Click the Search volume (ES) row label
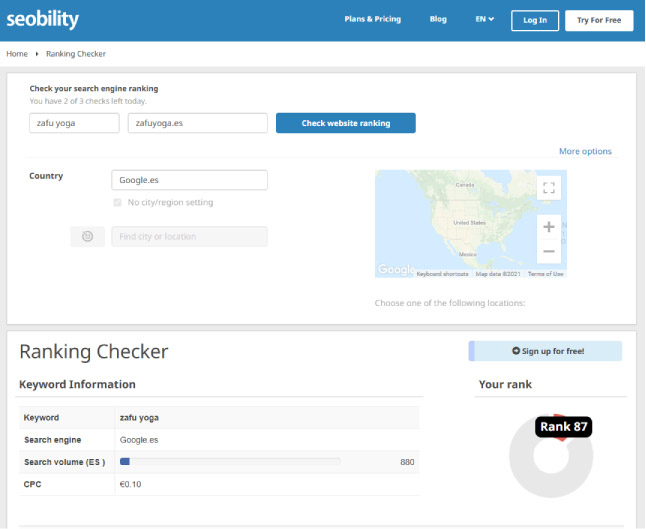Screen dimensions: 646x529 click(64, 462)
